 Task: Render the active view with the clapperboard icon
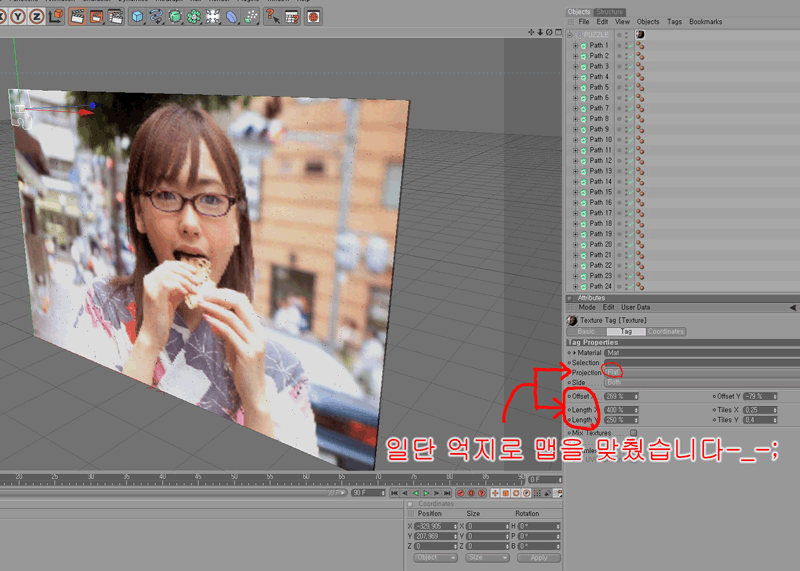tap(77, 17)
